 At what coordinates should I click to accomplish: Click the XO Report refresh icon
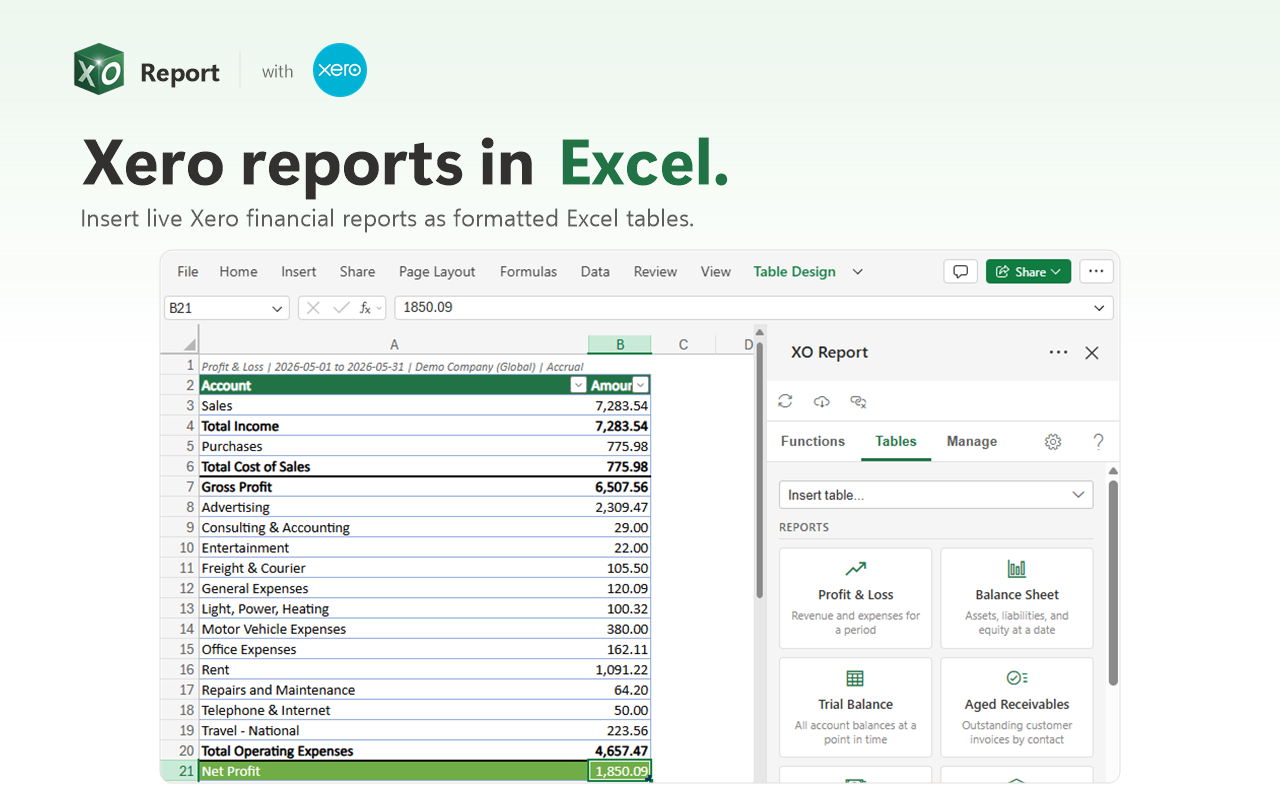coord(785,401)
